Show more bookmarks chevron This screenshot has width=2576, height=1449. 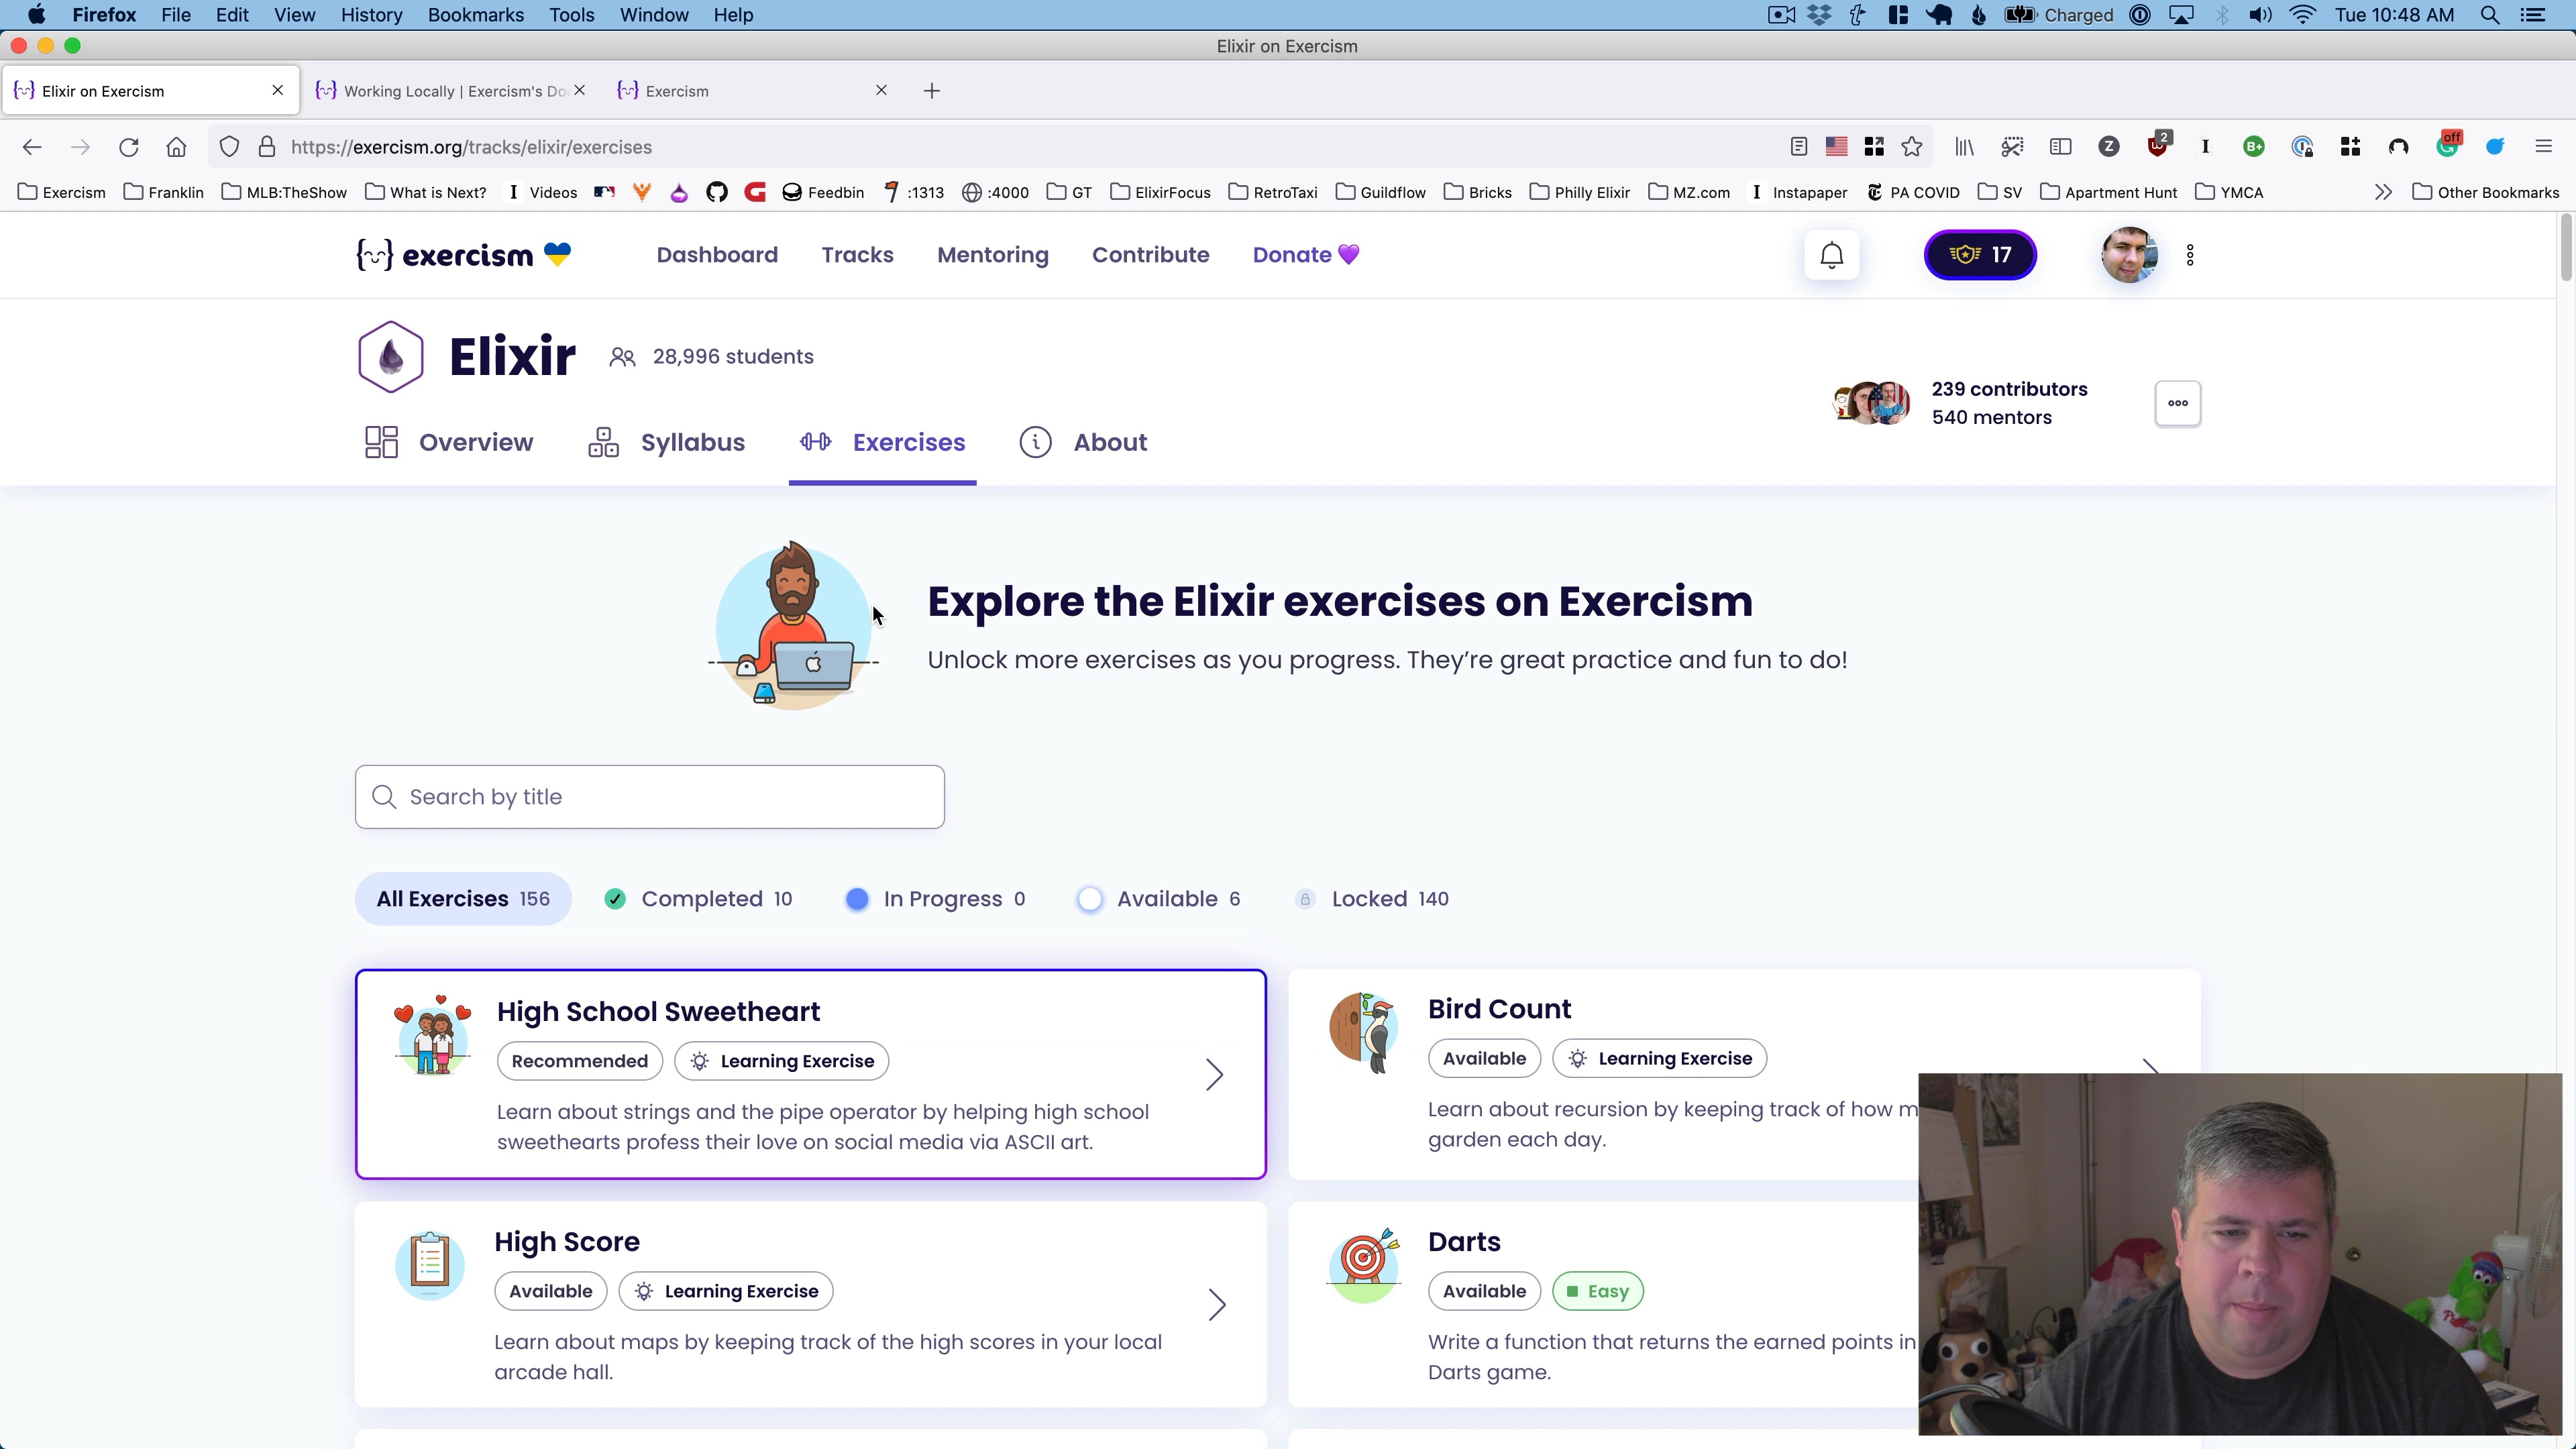tap(2383, 192)
